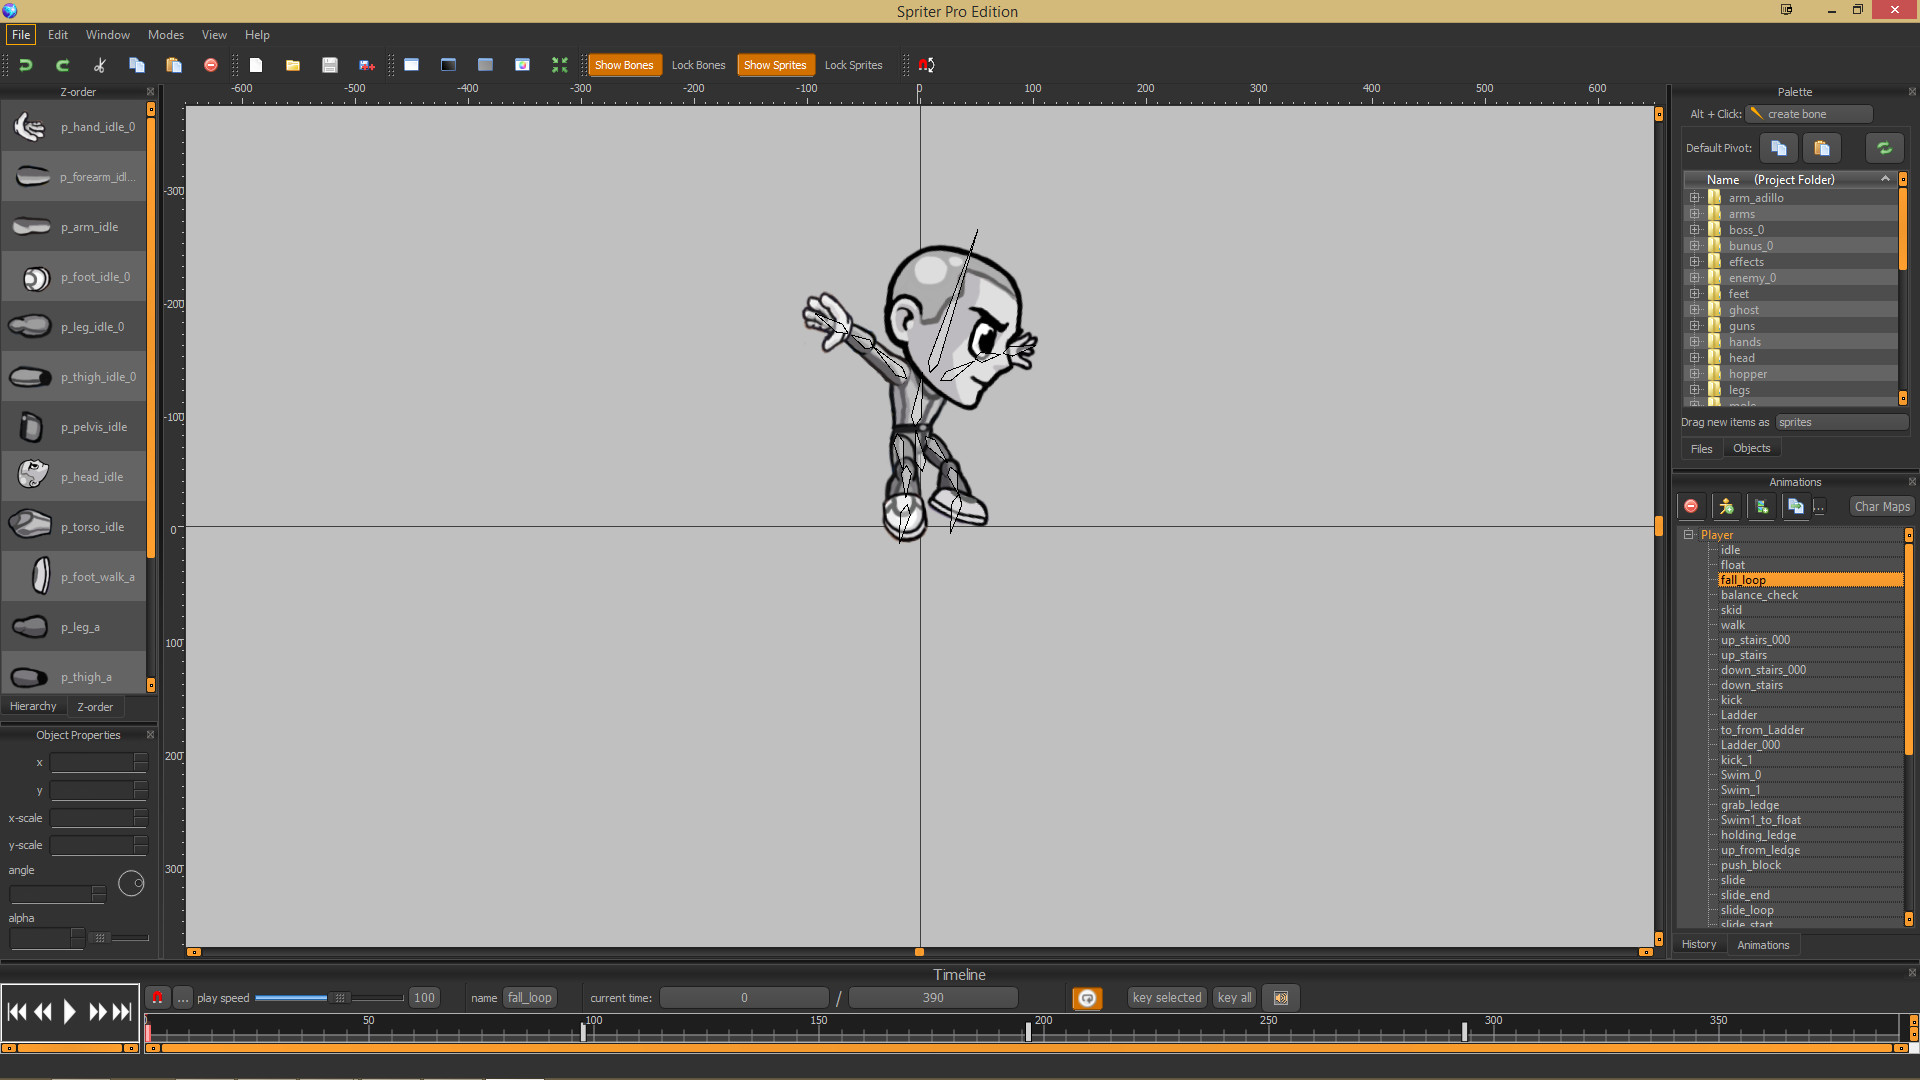Switch to the Hierarchy tab
The width and height of the screenshot is (1920, 1080).
[x=33, y=706]
